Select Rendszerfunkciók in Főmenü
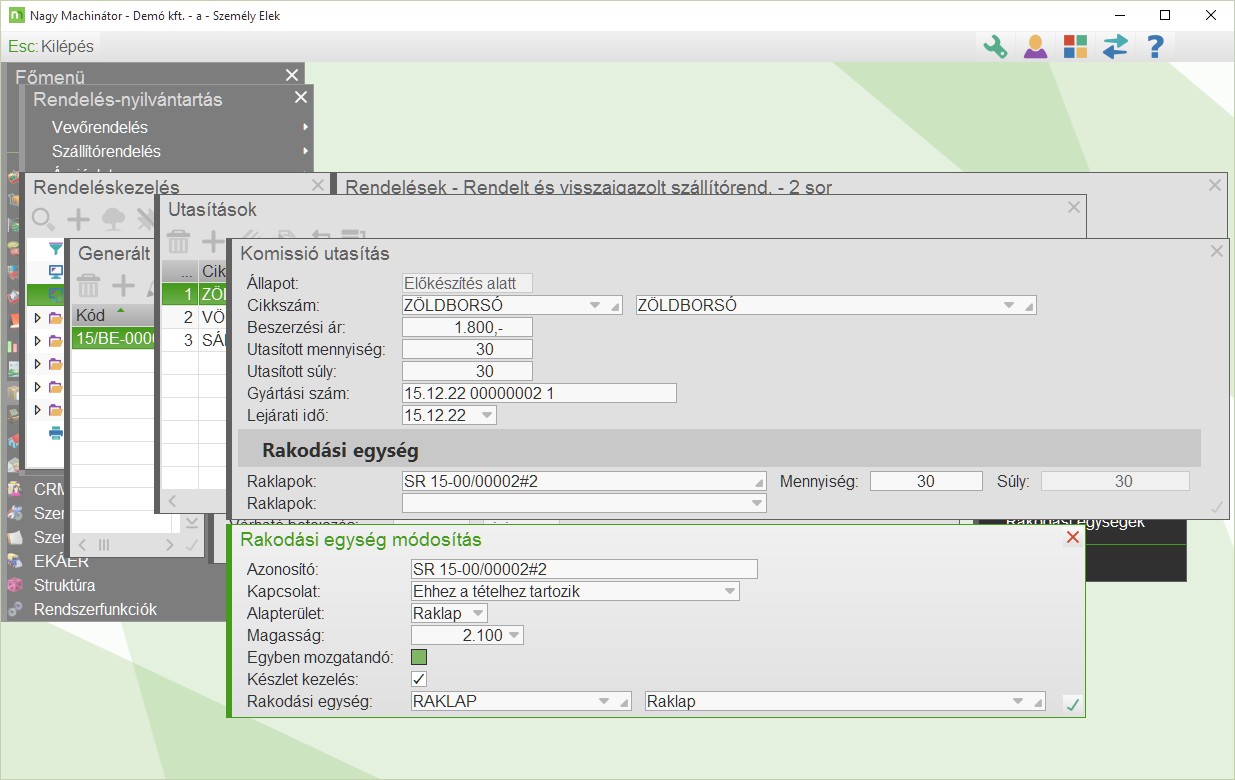The image size is (1235, 780). point(95,609)
